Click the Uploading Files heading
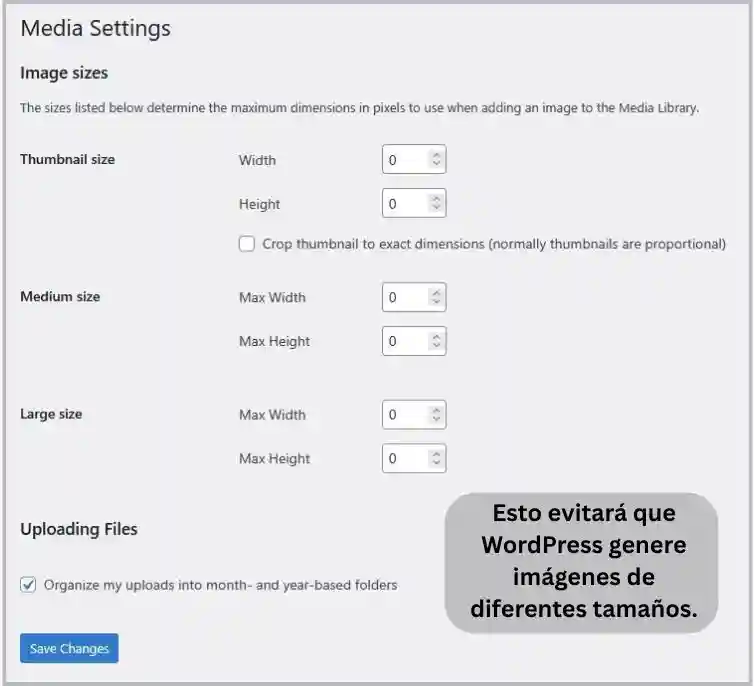Screen dimensions: 755x686 [x=78, y=529]
